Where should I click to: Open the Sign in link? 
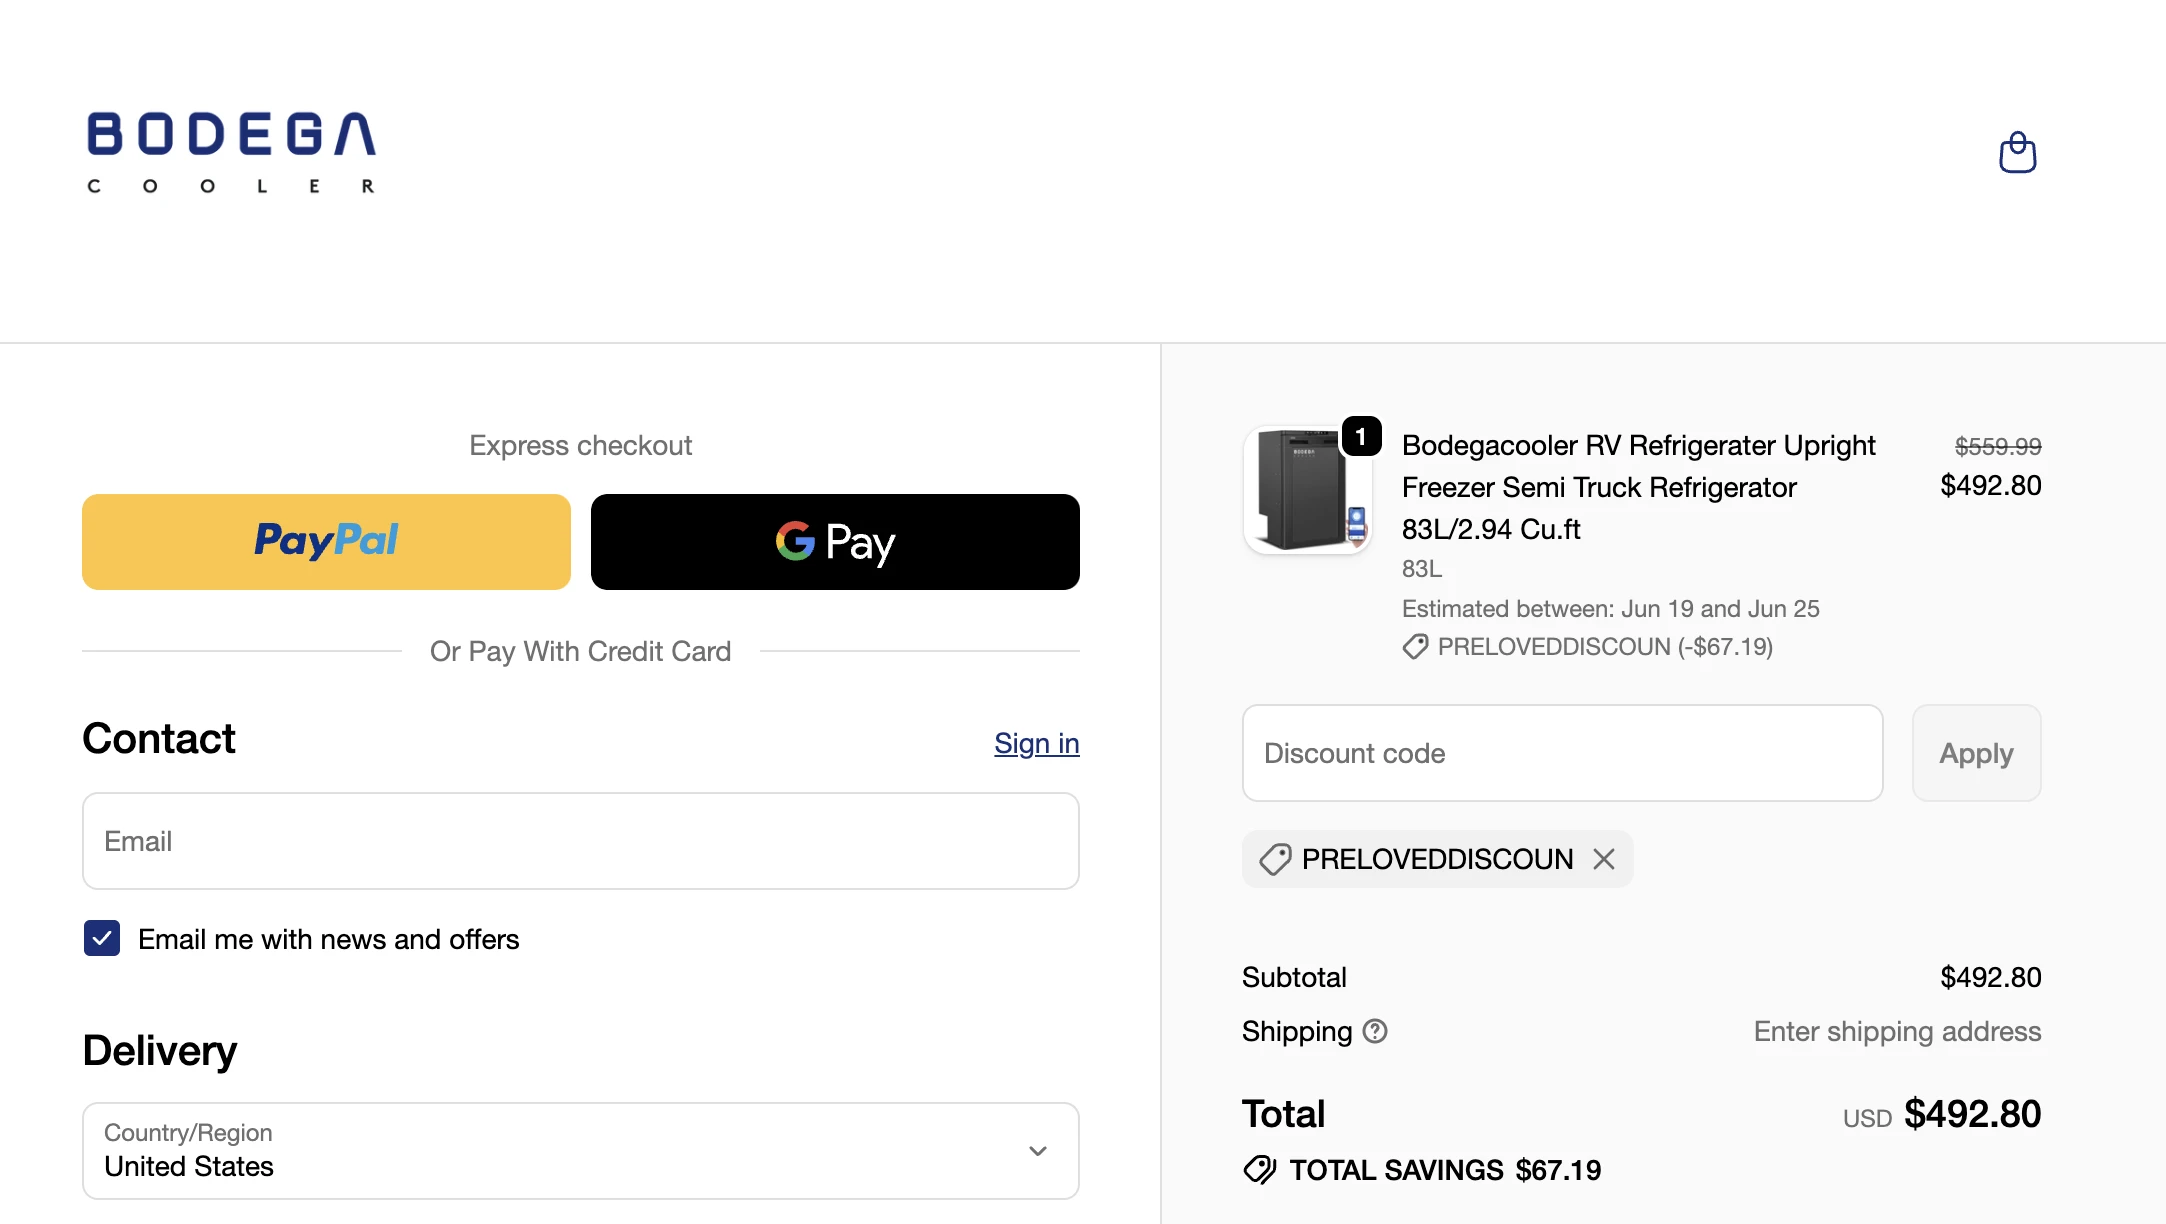[1037, 743]
